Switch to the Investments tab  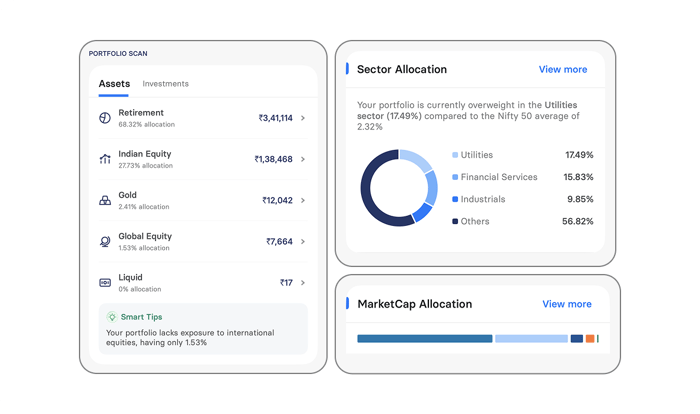click(x=165, y=84)
